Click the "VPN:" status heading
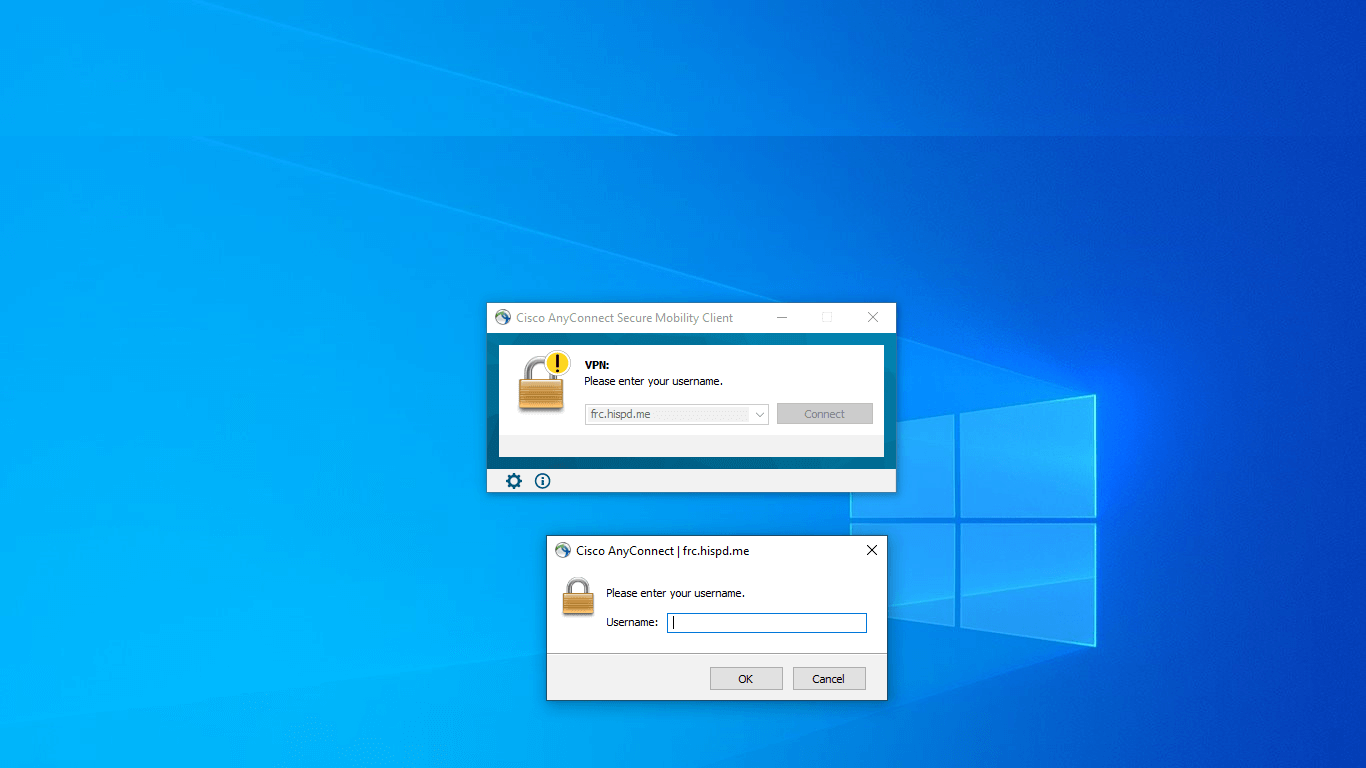 click(597, 366)
